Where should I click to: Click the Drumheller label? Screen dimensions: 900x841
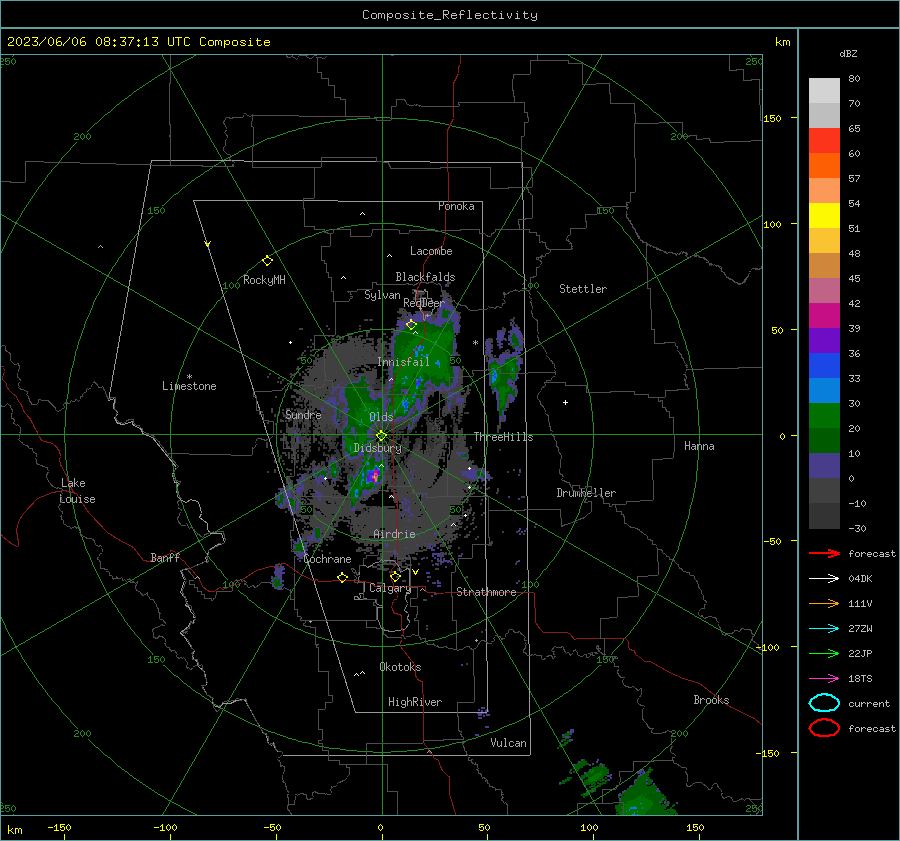[586, 493]
